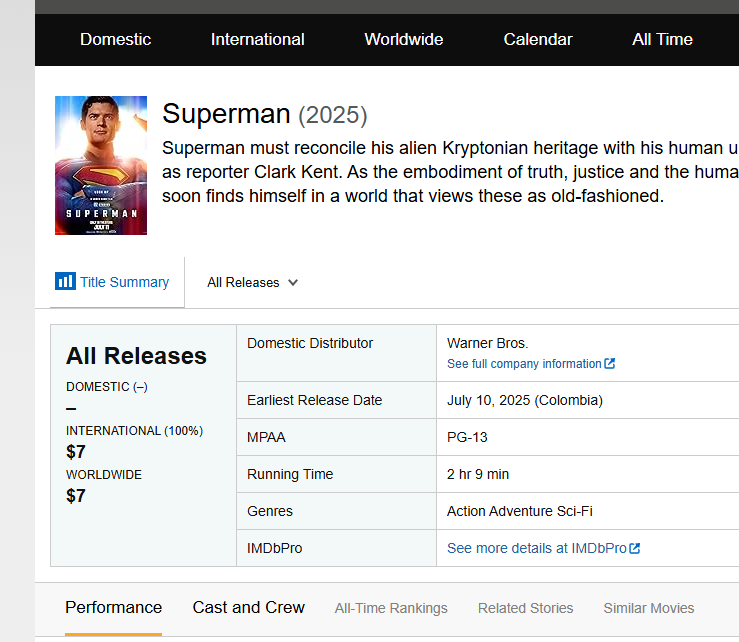Open the All-Time Rankings tab
The image size is (739, 642).
point(391,609)
